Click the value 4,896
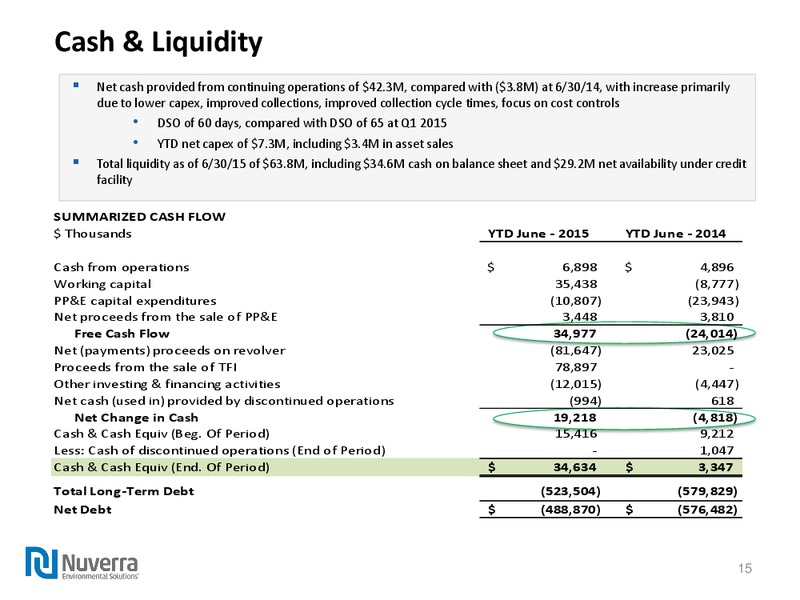This screenshot has width=800, height=600. [717, 267]
